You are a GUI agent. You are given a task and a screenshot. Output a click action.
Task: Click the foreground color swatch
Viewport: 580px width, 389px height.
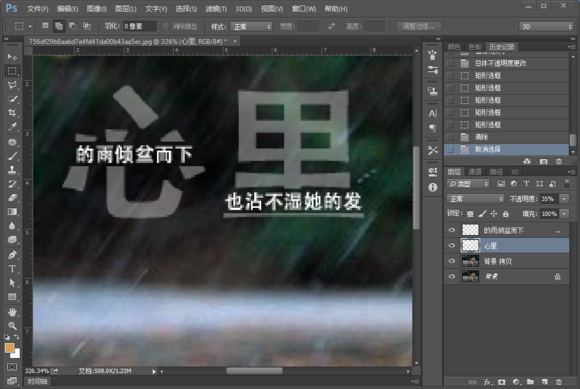[9, 348]
